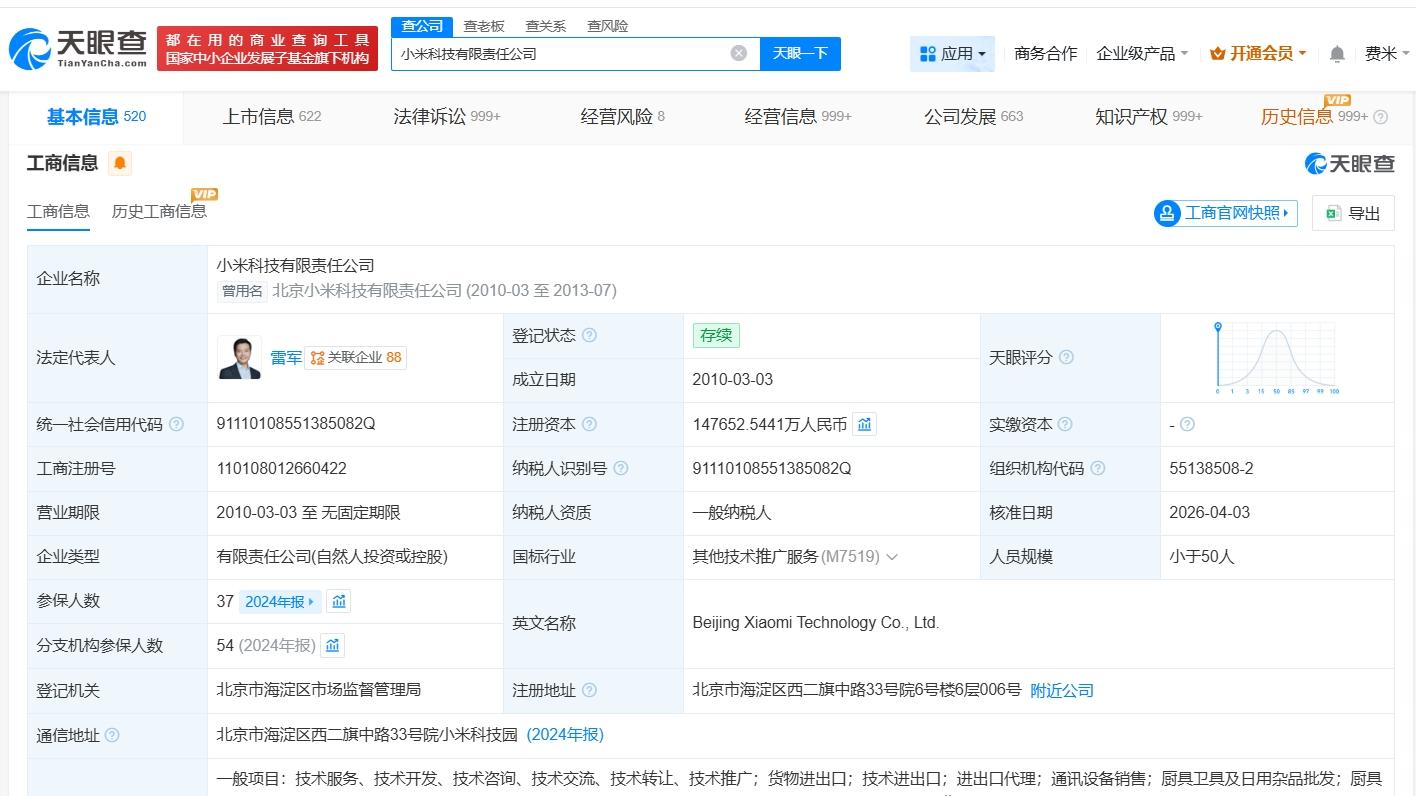The image size is (1416, 796).
Task: Click the subscribe bell beside 工商信息
Action: (x=120, y=162)
